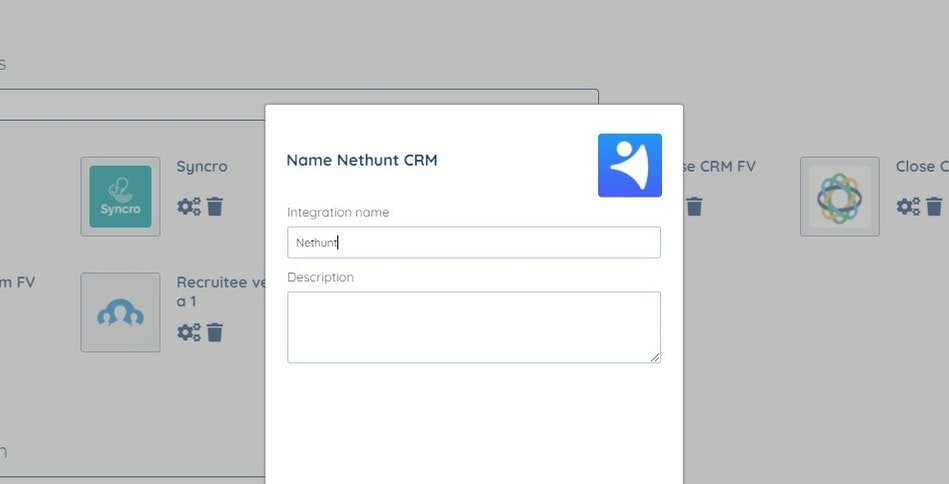
Task: Open Recruitee integration settings gears
Action: (189, 332)
